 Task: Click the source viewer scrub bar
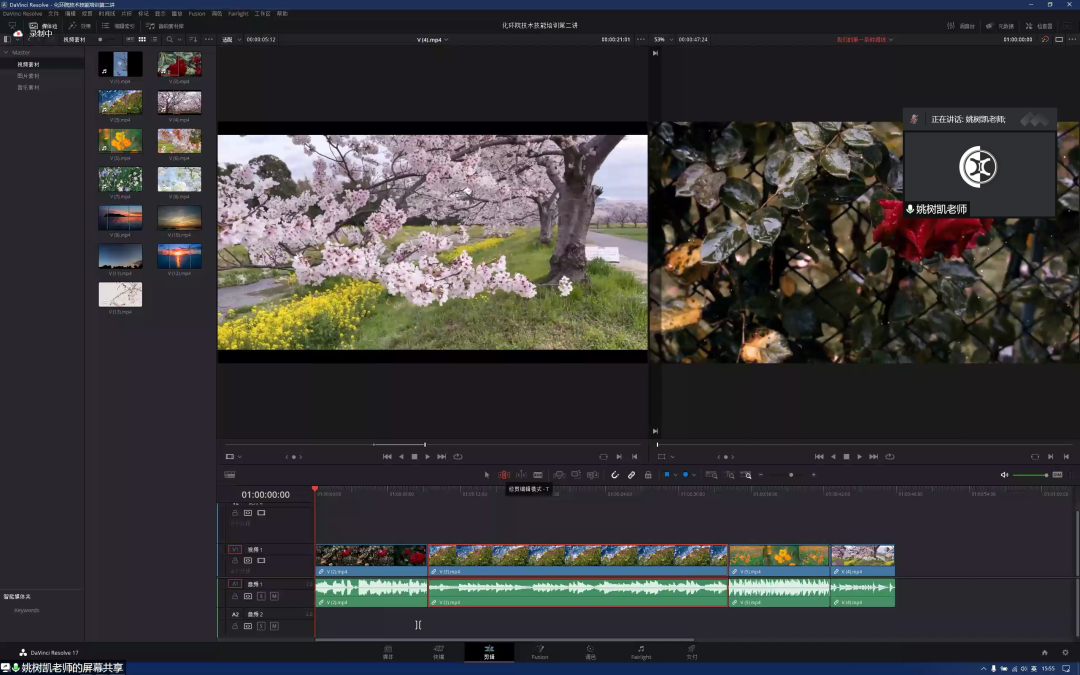(x=433, y=444)
